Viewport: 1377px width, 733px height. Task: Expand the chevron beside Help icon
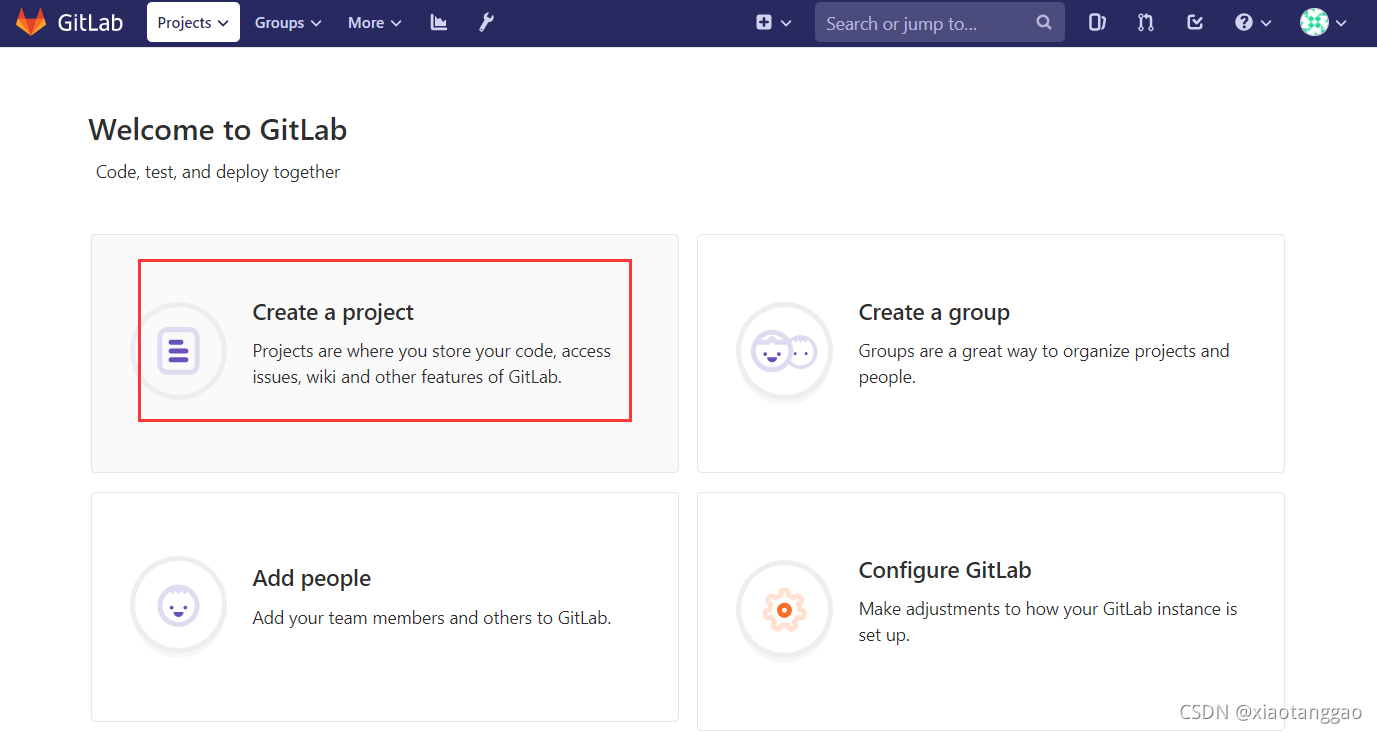pos(1266,23)
